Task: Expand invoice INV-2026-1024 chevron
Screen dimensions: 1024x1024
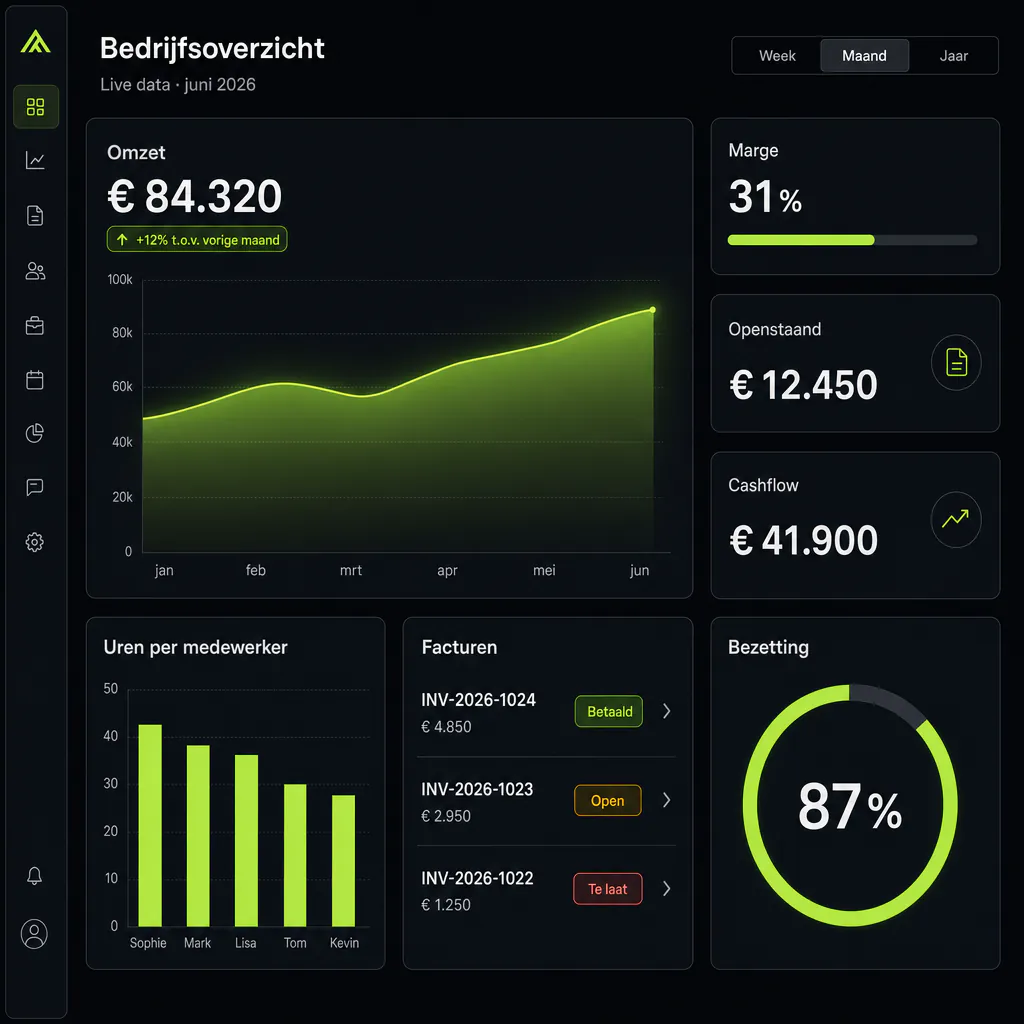Action: pos(667,711)
